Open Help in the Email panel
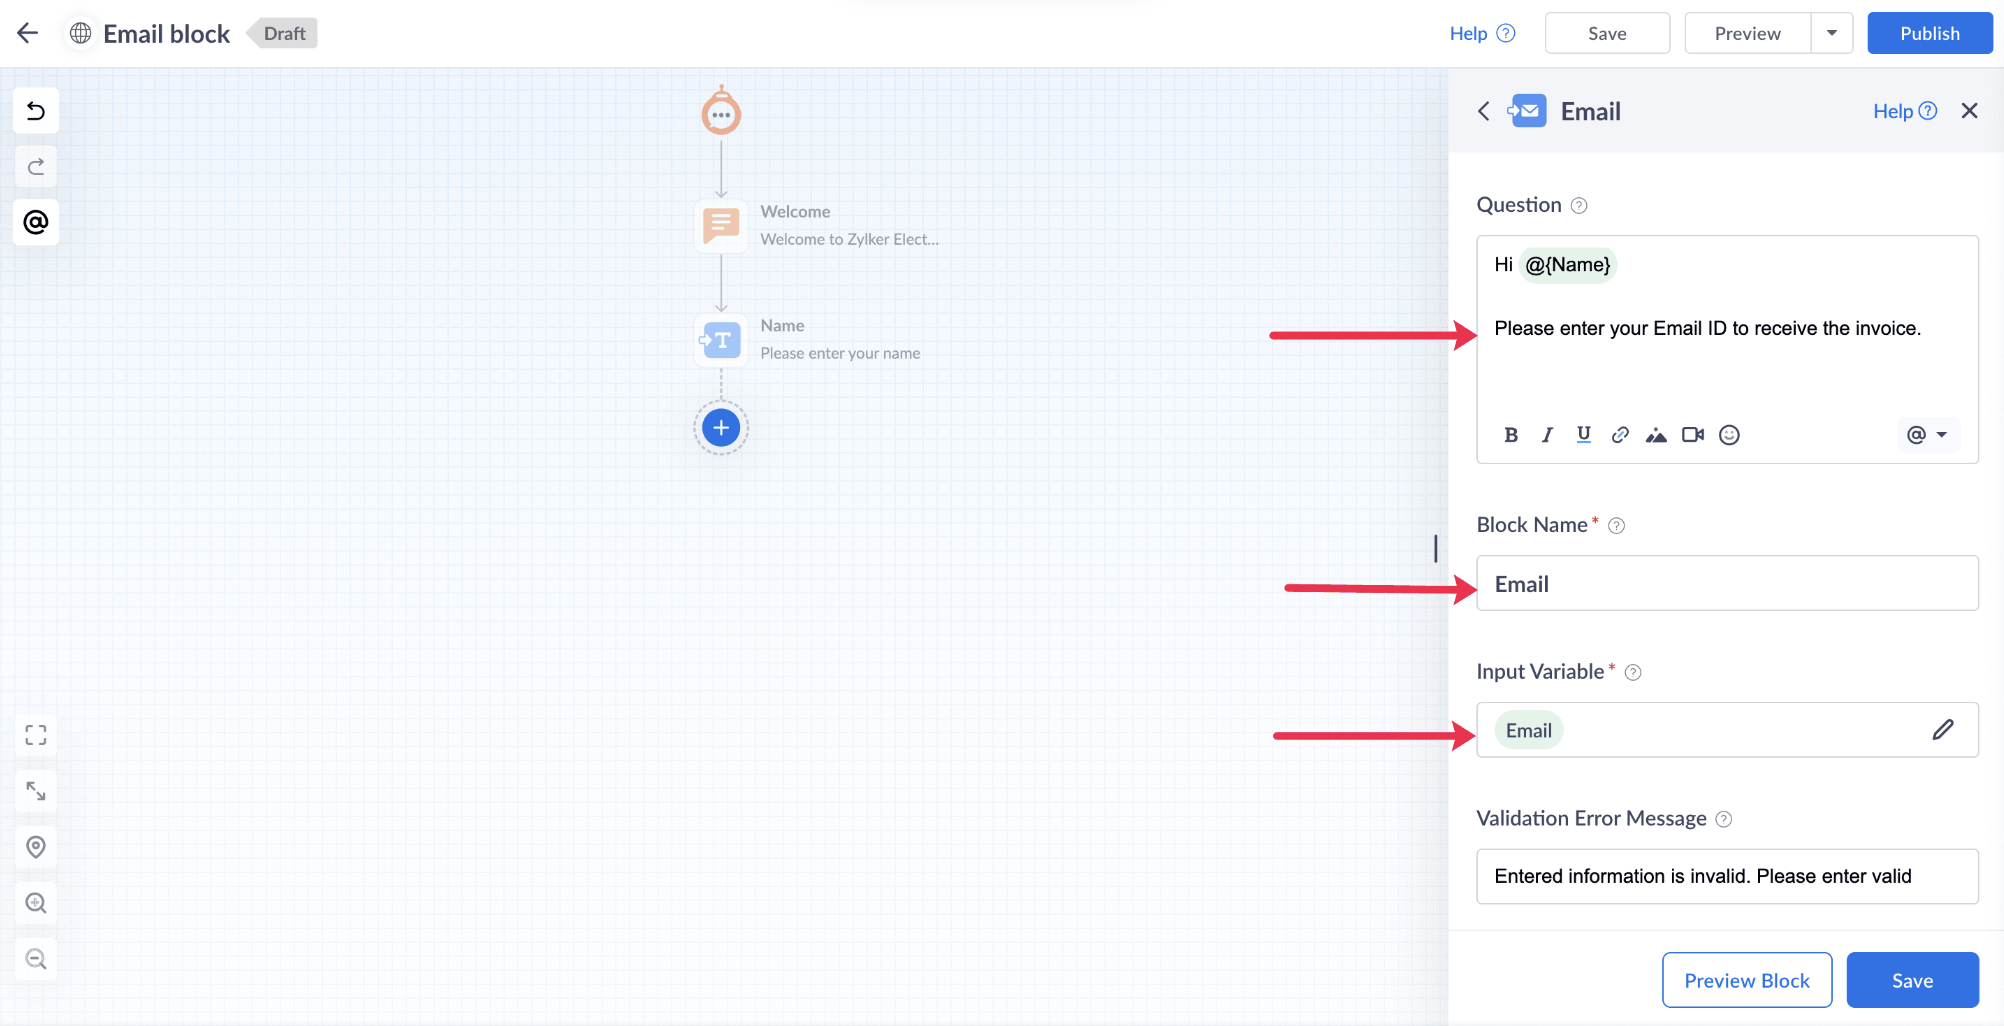The width and height of the screenshot is (2004, 1026). [x=1905, y=111]
